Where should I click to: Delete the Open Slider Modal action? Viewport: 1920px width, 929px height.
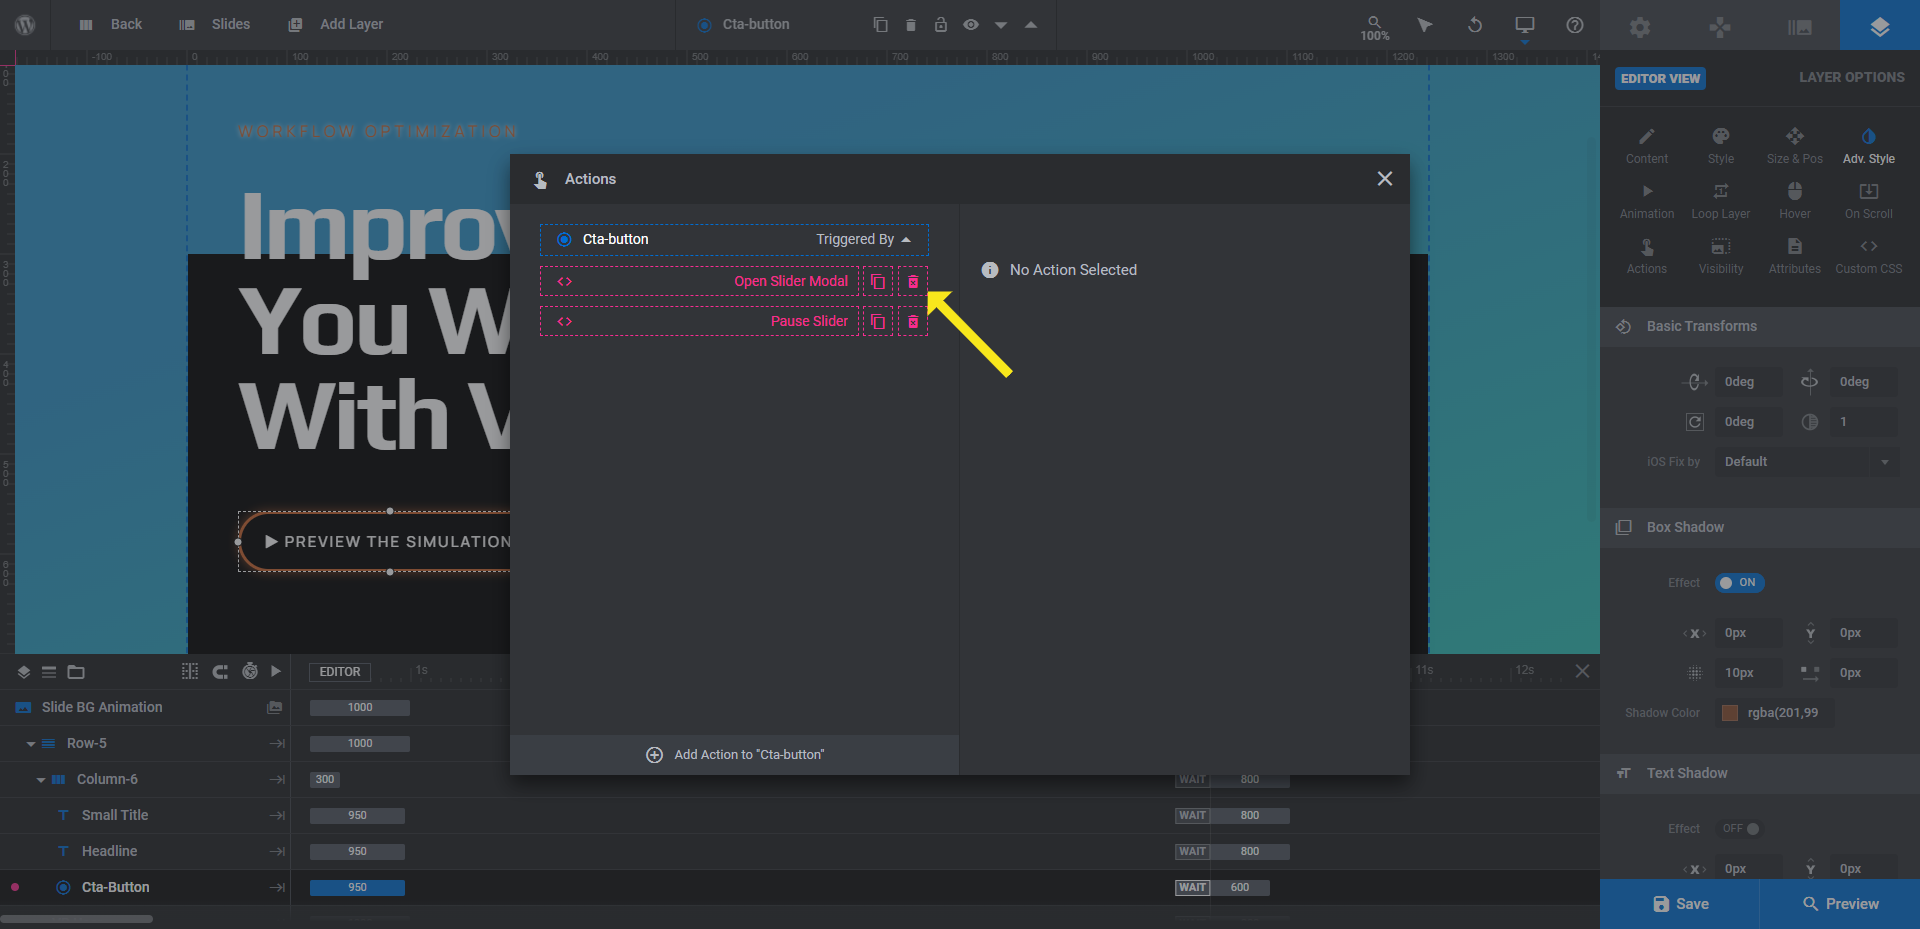(913, 282)
